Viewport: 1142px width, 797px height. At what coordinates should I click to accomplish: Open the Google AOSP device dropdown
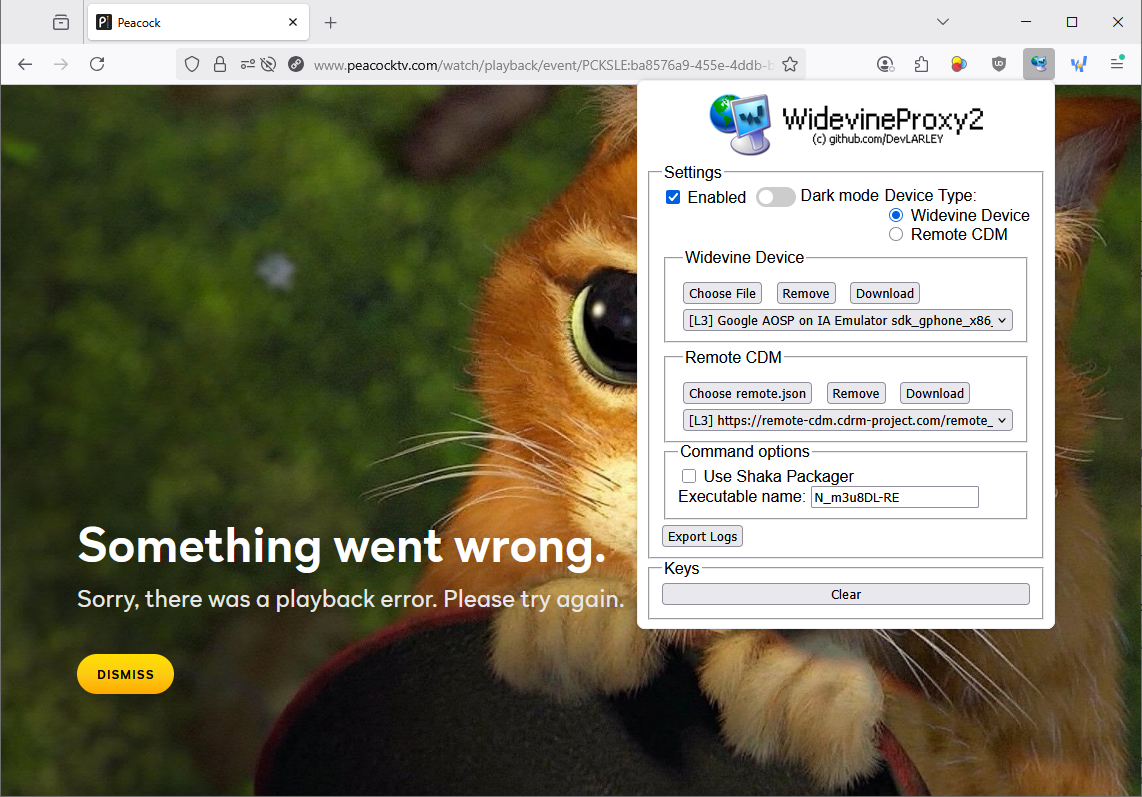(848, 321)
